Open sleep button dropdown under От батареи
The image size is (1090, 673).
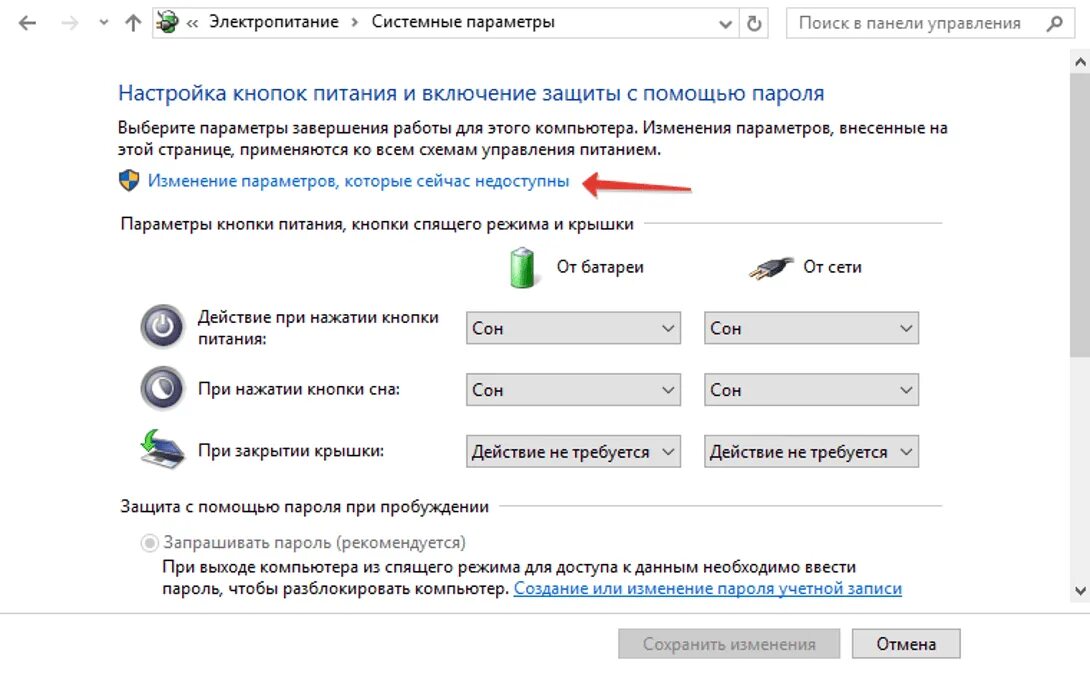[x=573, y=390]
